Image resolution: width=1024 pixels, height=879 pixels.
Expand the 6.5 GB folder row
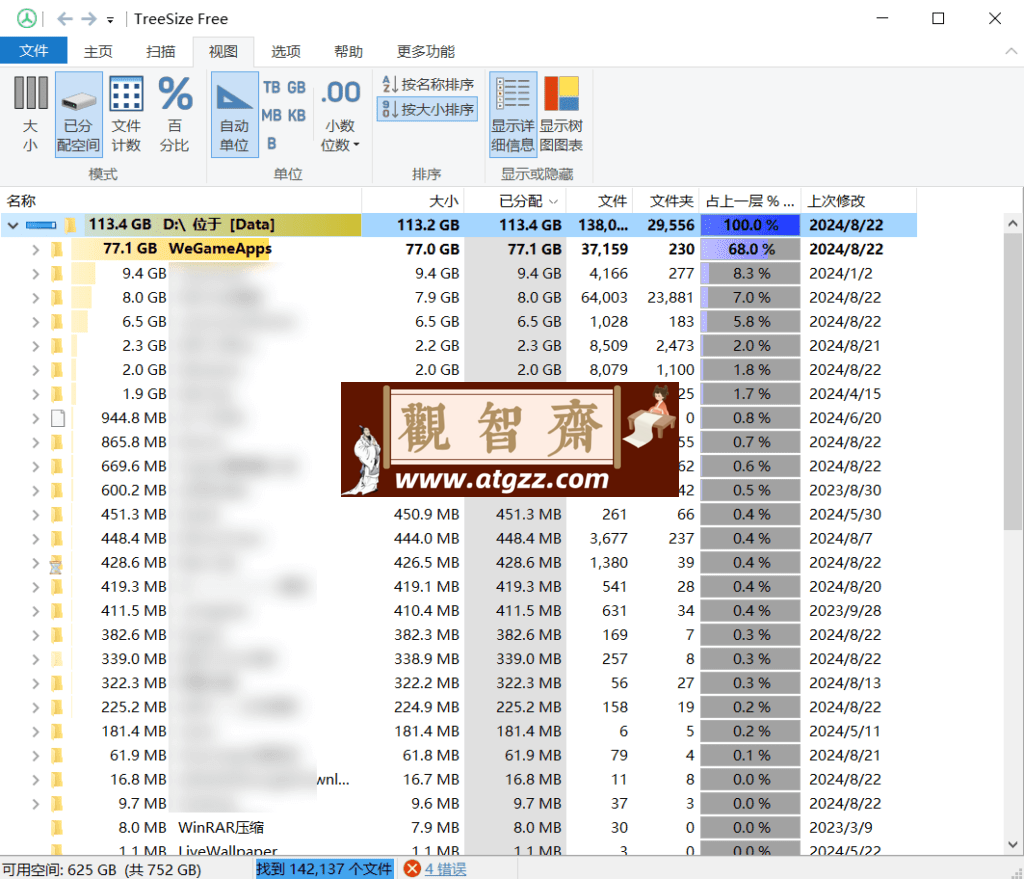pyautogui.click(x=35, y=322)
